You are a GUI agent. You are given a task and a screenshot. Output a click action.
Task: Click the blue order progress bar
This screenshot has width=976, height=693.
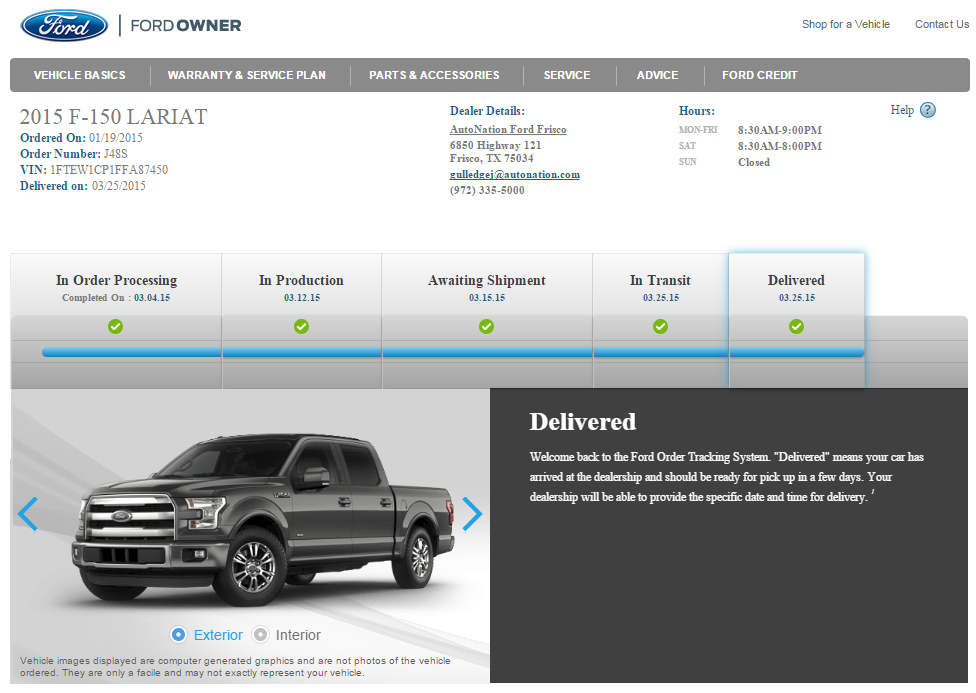[452, 352]
